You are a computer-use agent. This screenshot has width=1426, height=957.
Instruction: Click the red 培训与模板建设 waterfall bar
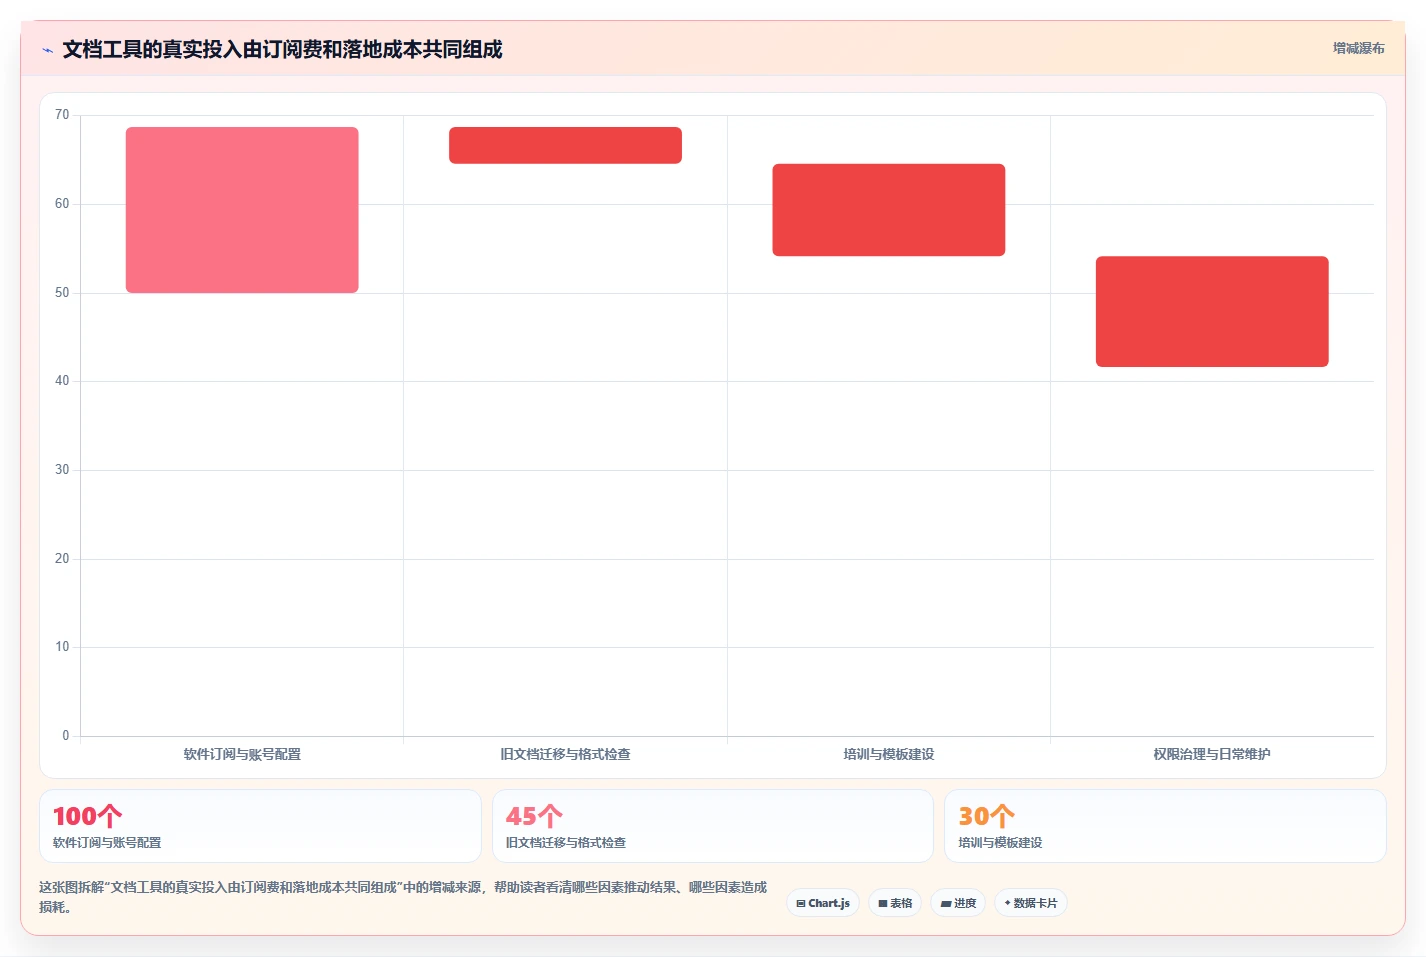pyautogui.click(x=889, y=210)
